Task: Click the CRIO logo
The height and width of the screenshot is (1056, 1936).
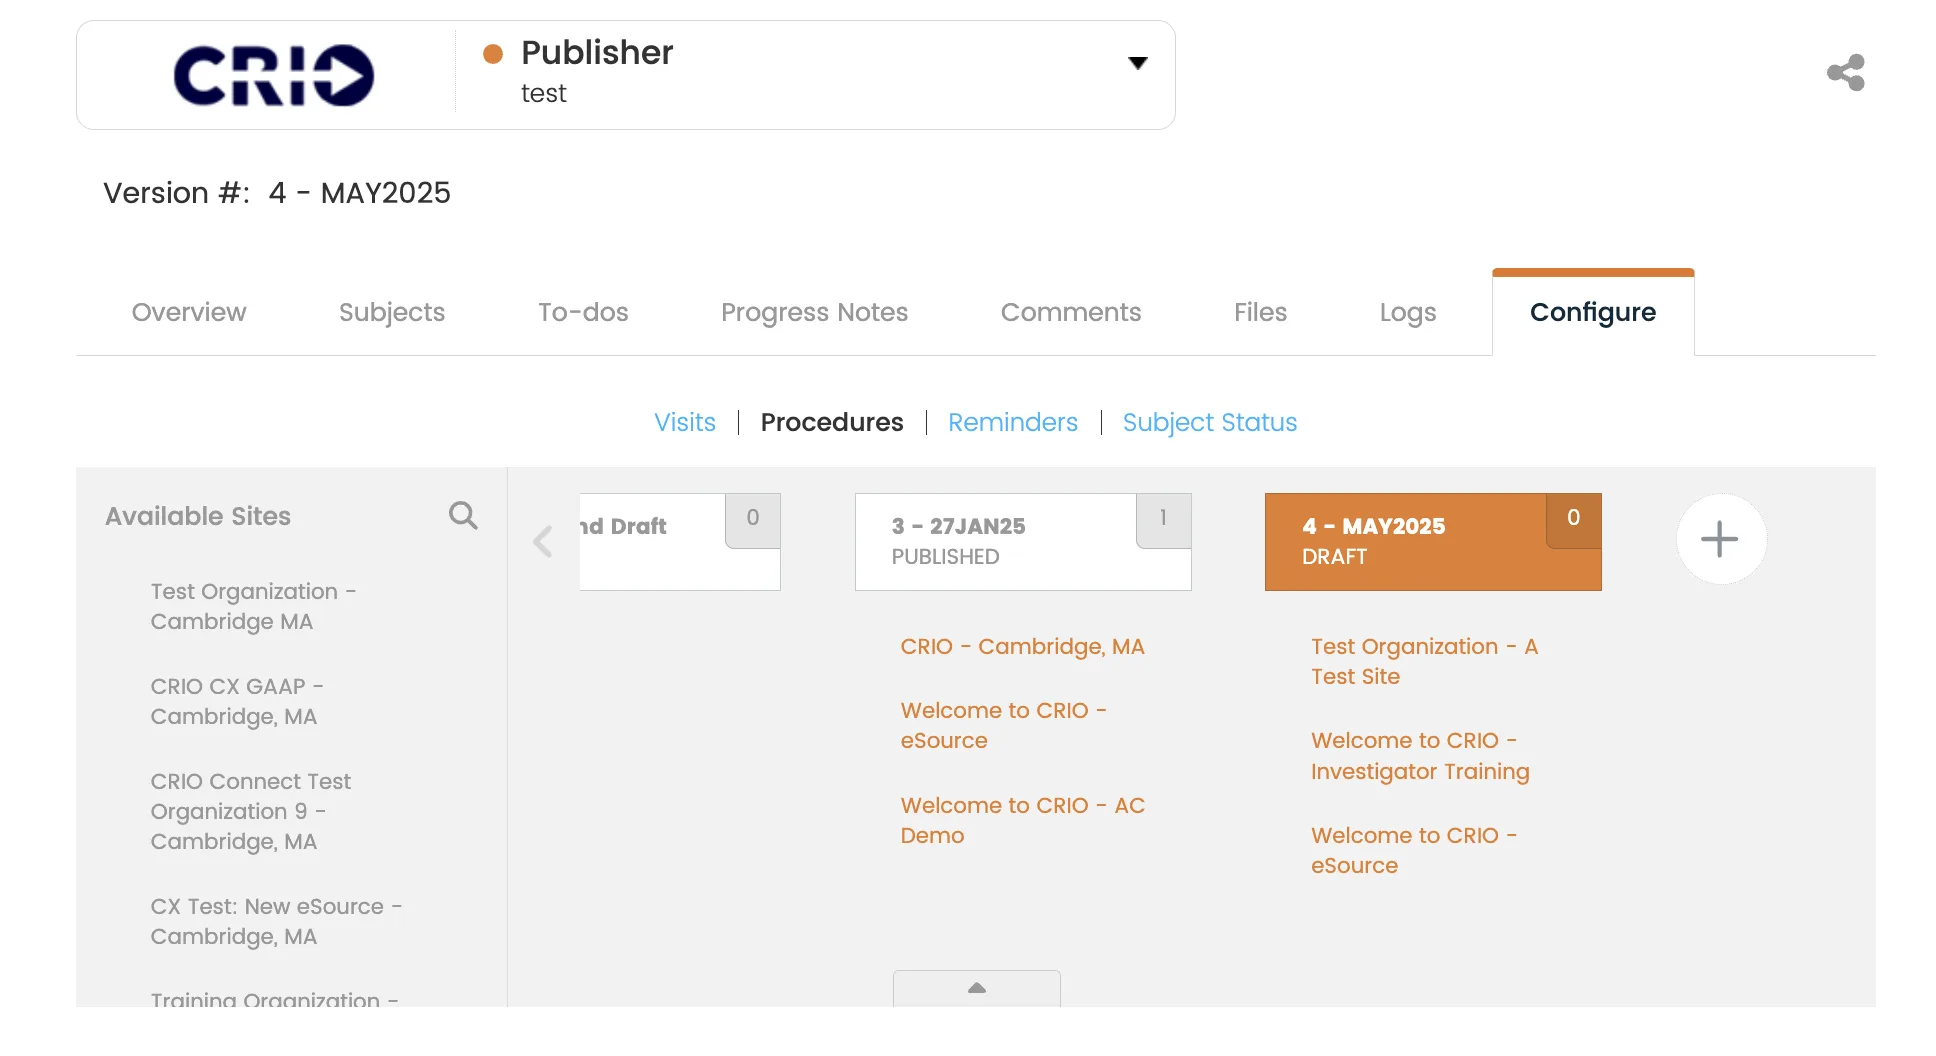Action: (x=273, y=75)
